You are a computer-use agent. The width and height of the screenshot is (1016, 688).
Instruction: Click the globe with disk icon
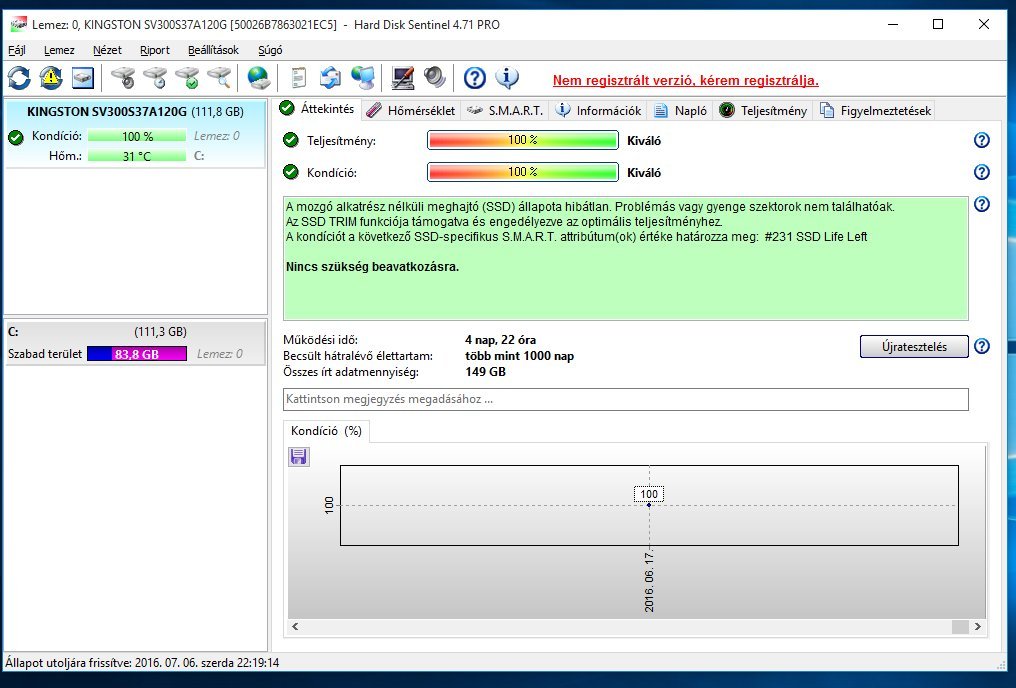(259, 78)
